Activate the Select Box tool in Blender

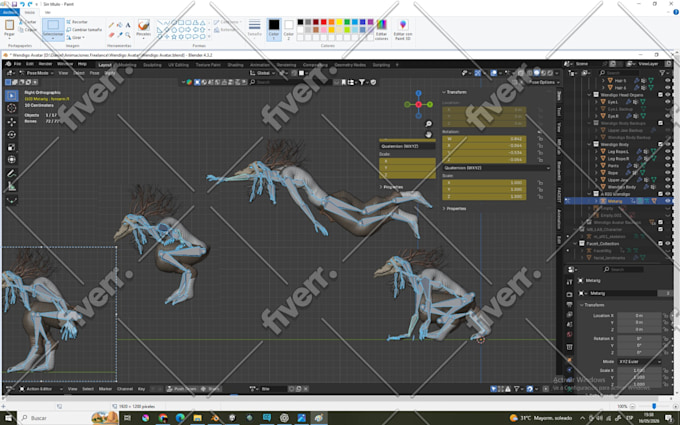pos(12,95)
